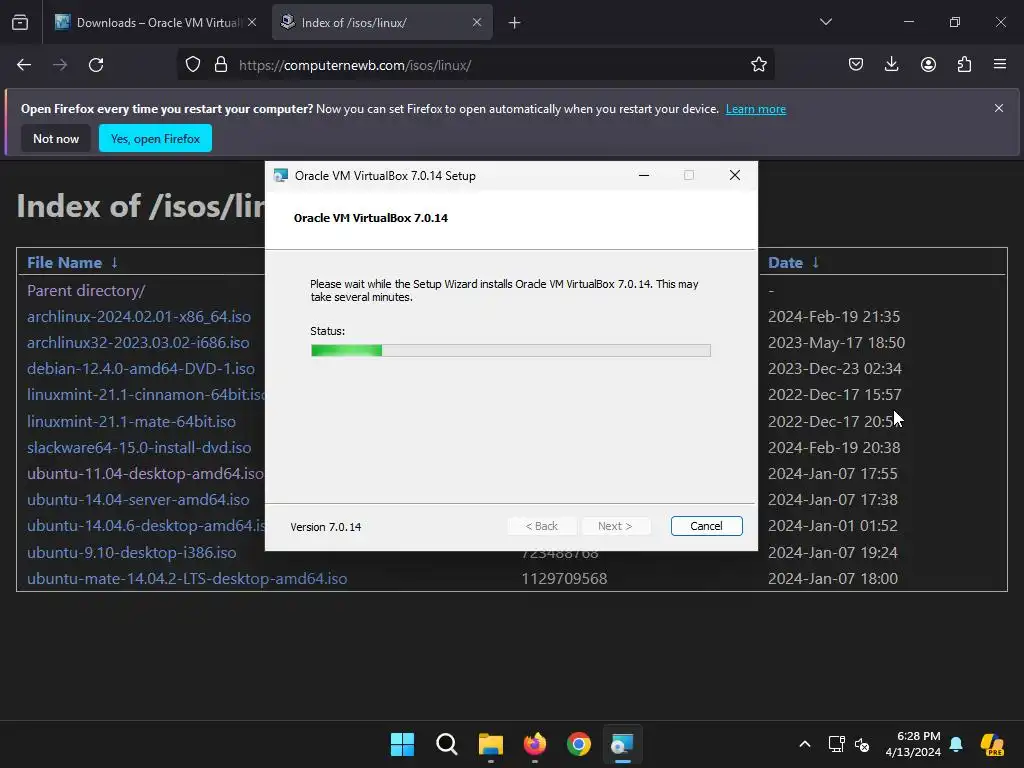Close the VirtualBox Setup dialog

point(735,175)
